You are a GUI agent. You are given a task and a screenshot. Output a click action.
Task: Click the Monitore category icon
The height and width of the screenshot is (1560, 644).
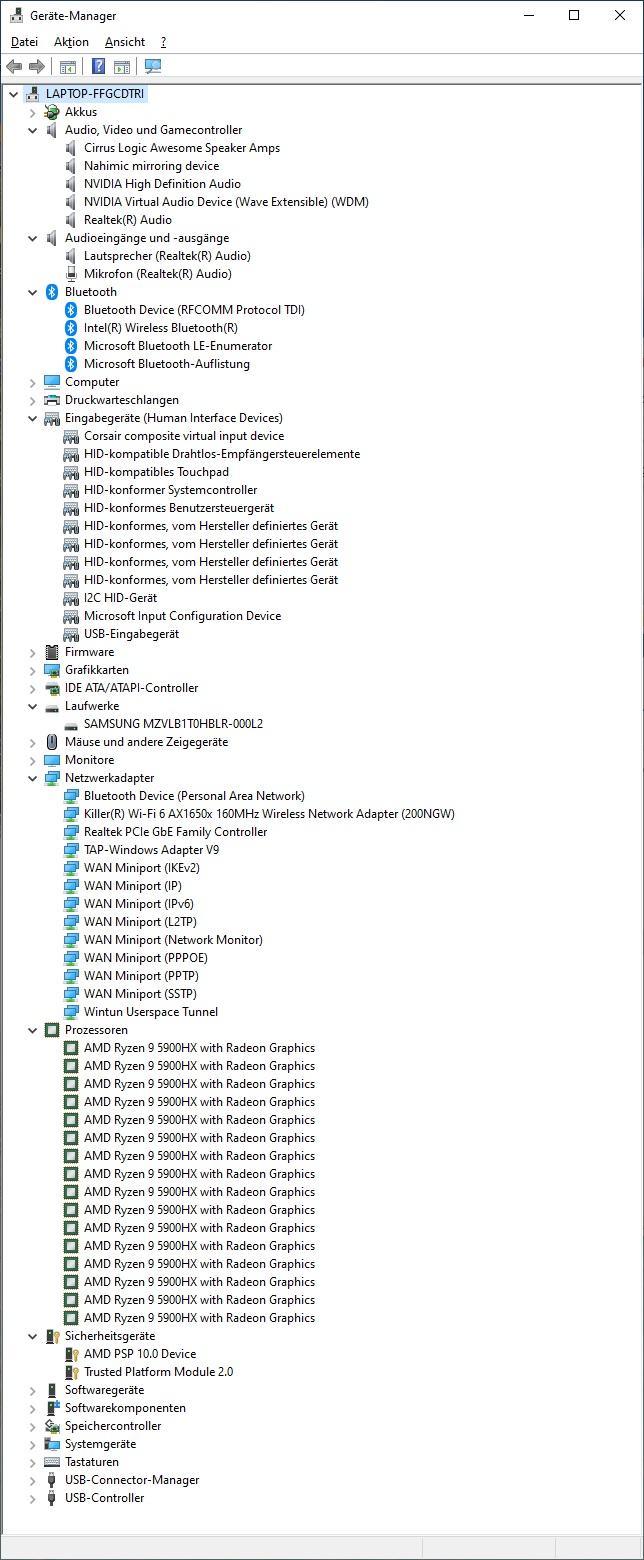[52, 760]
